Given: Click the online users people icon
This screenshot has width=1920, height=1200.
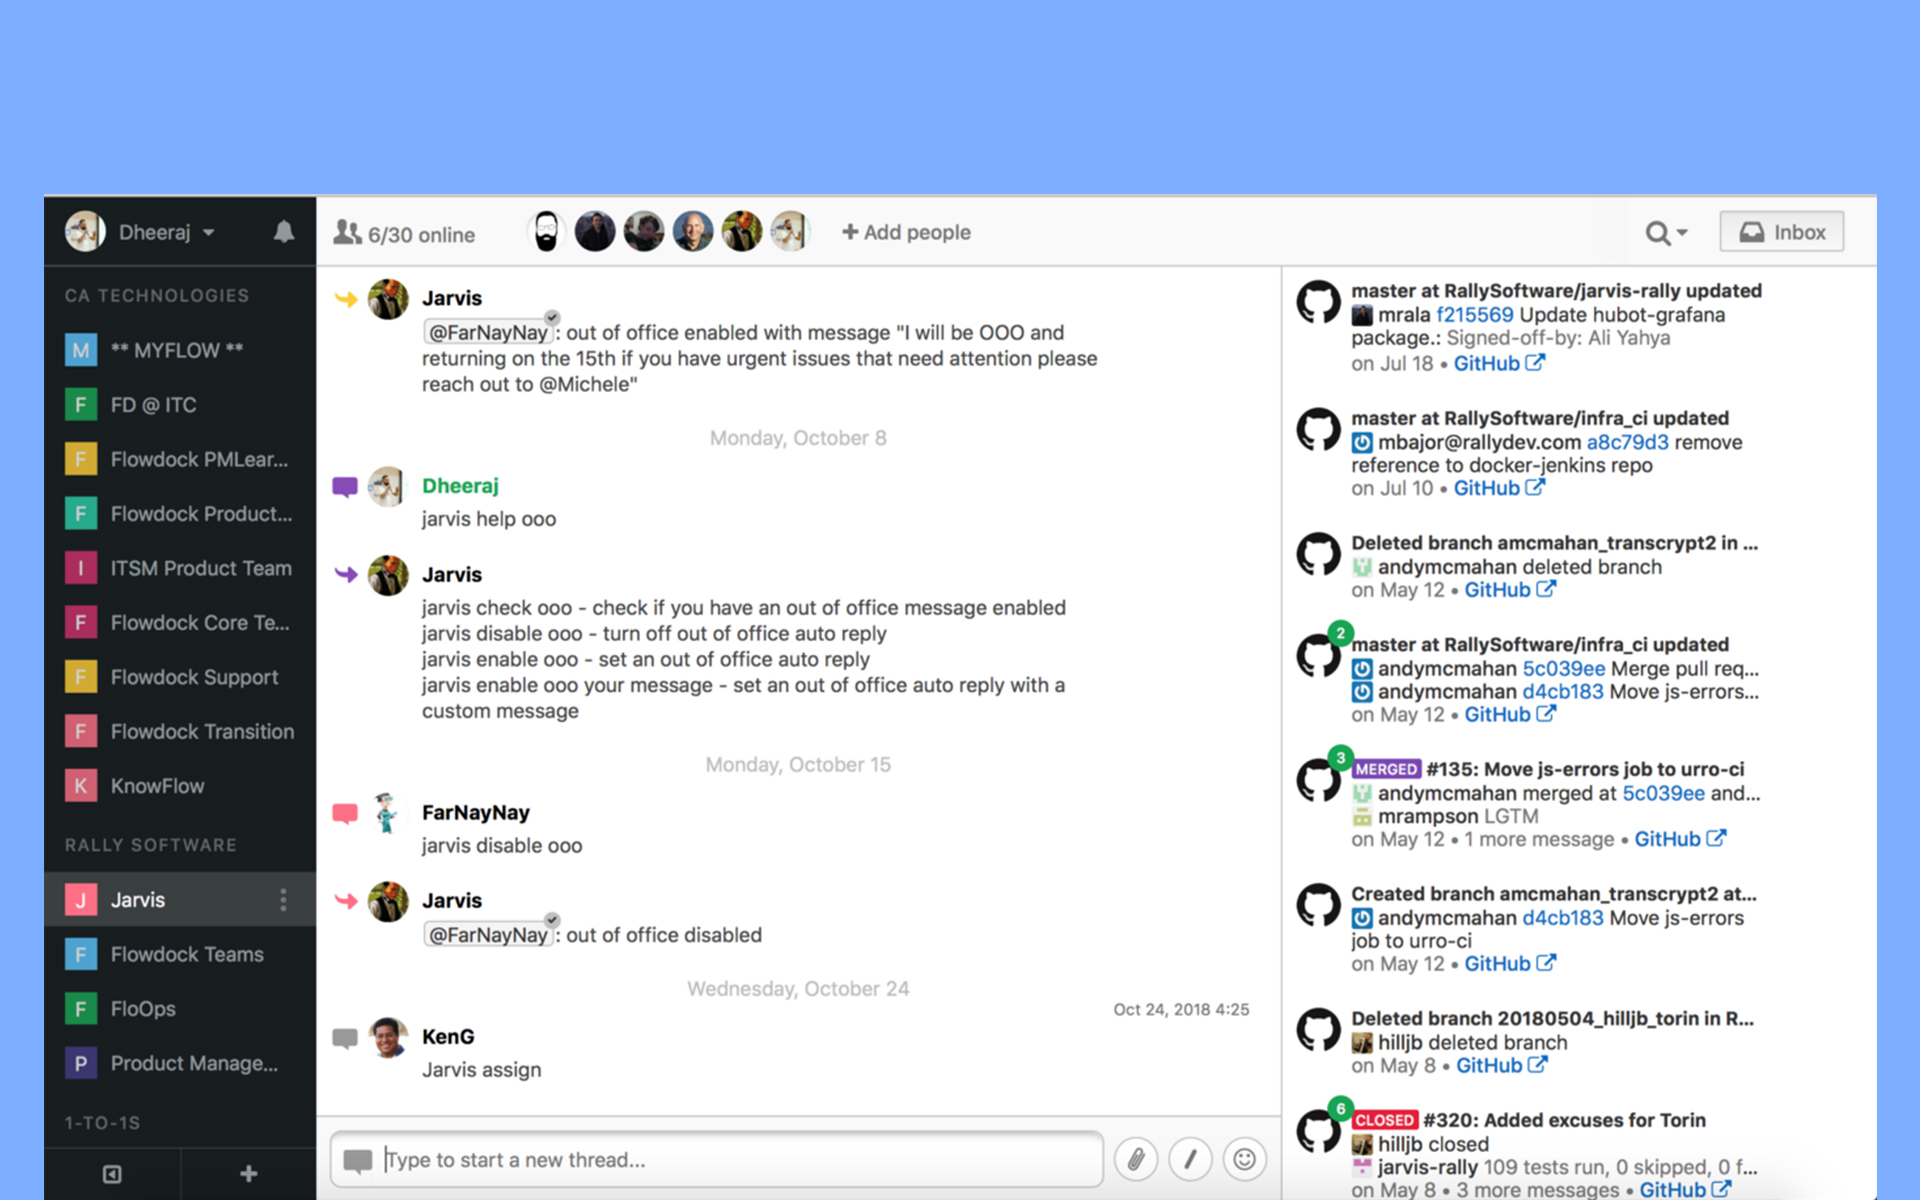Looking at the screenshot, I should [x=347, y=233].
